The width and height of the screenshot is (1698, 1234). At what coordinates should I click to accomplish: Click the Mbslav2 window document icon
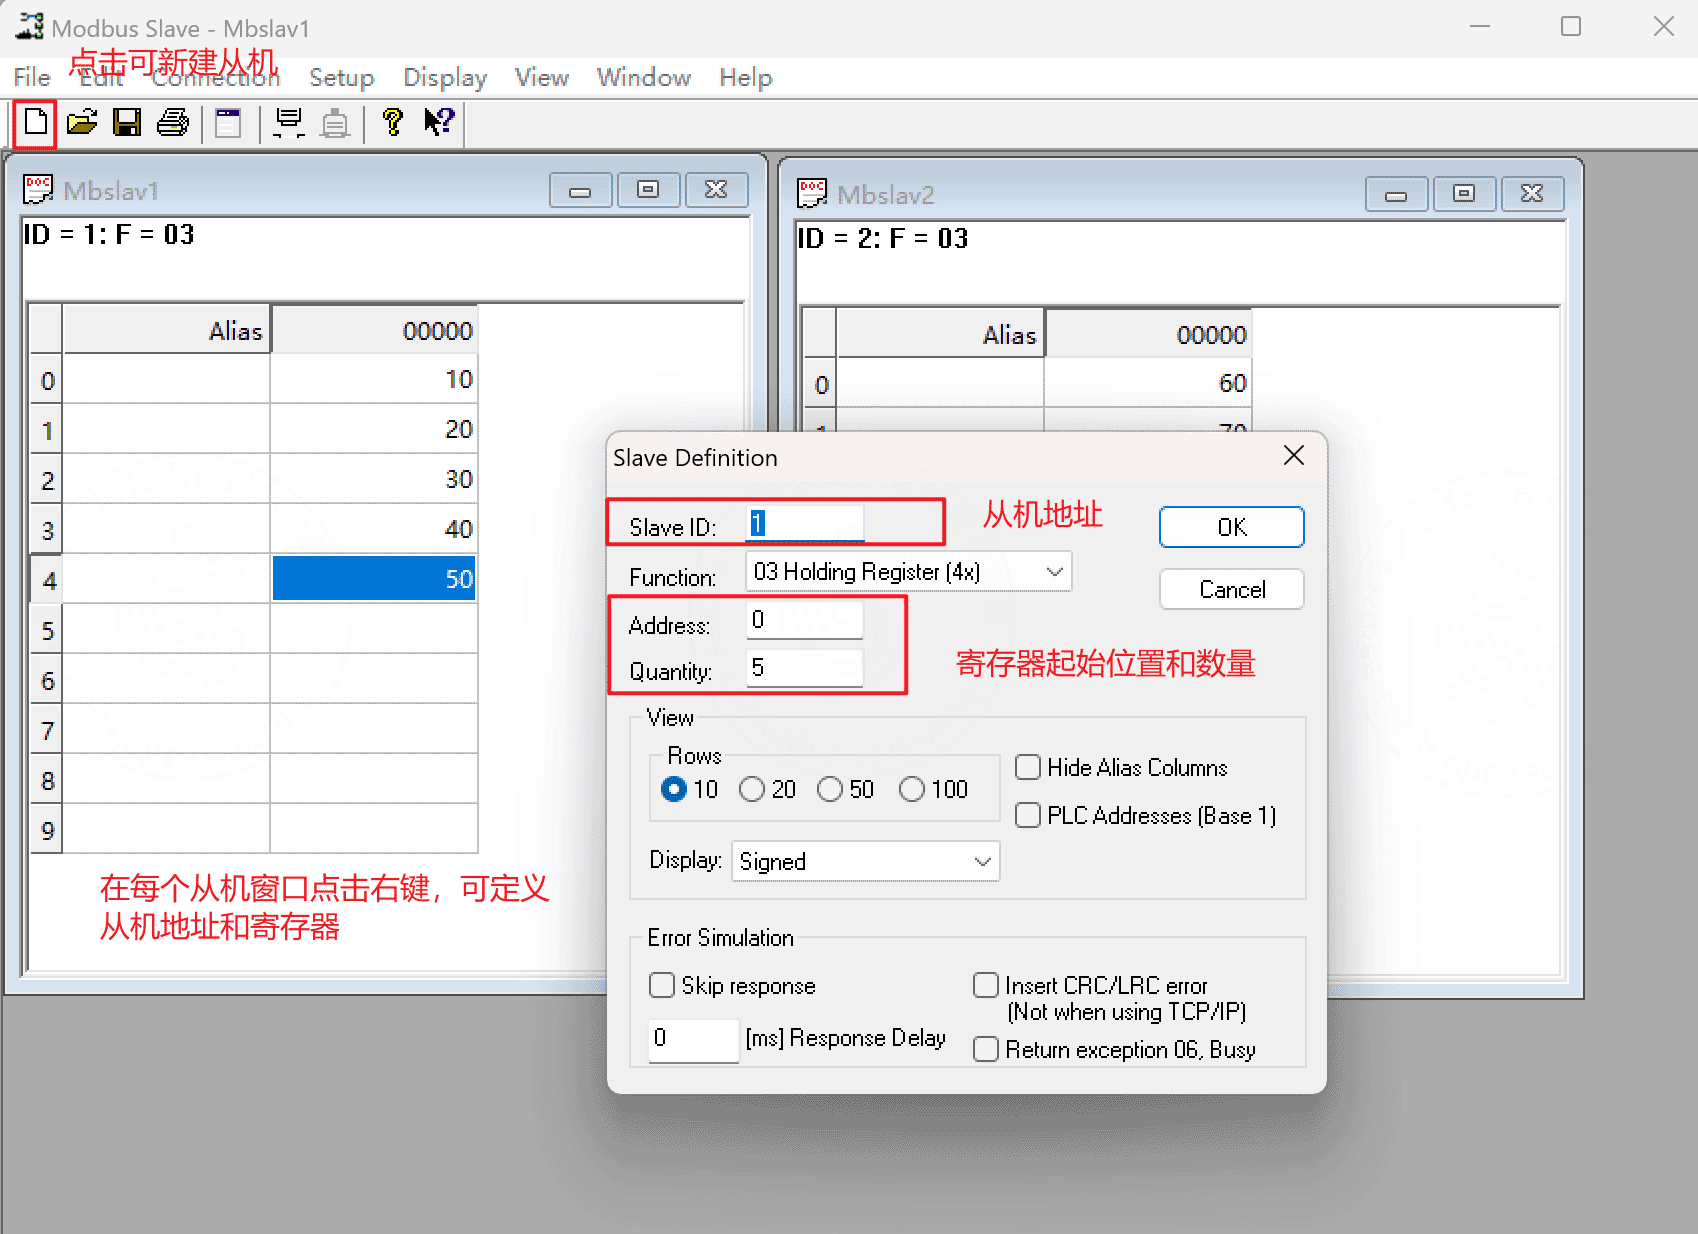812,192
